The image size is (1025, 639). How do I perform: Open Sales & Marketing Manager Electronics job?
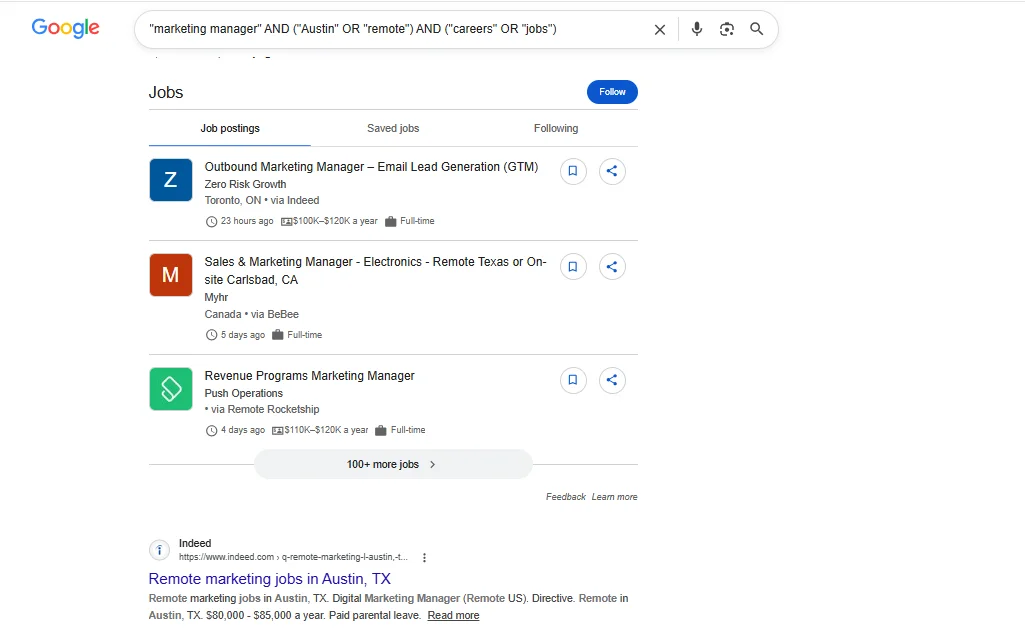click(375, 270)
